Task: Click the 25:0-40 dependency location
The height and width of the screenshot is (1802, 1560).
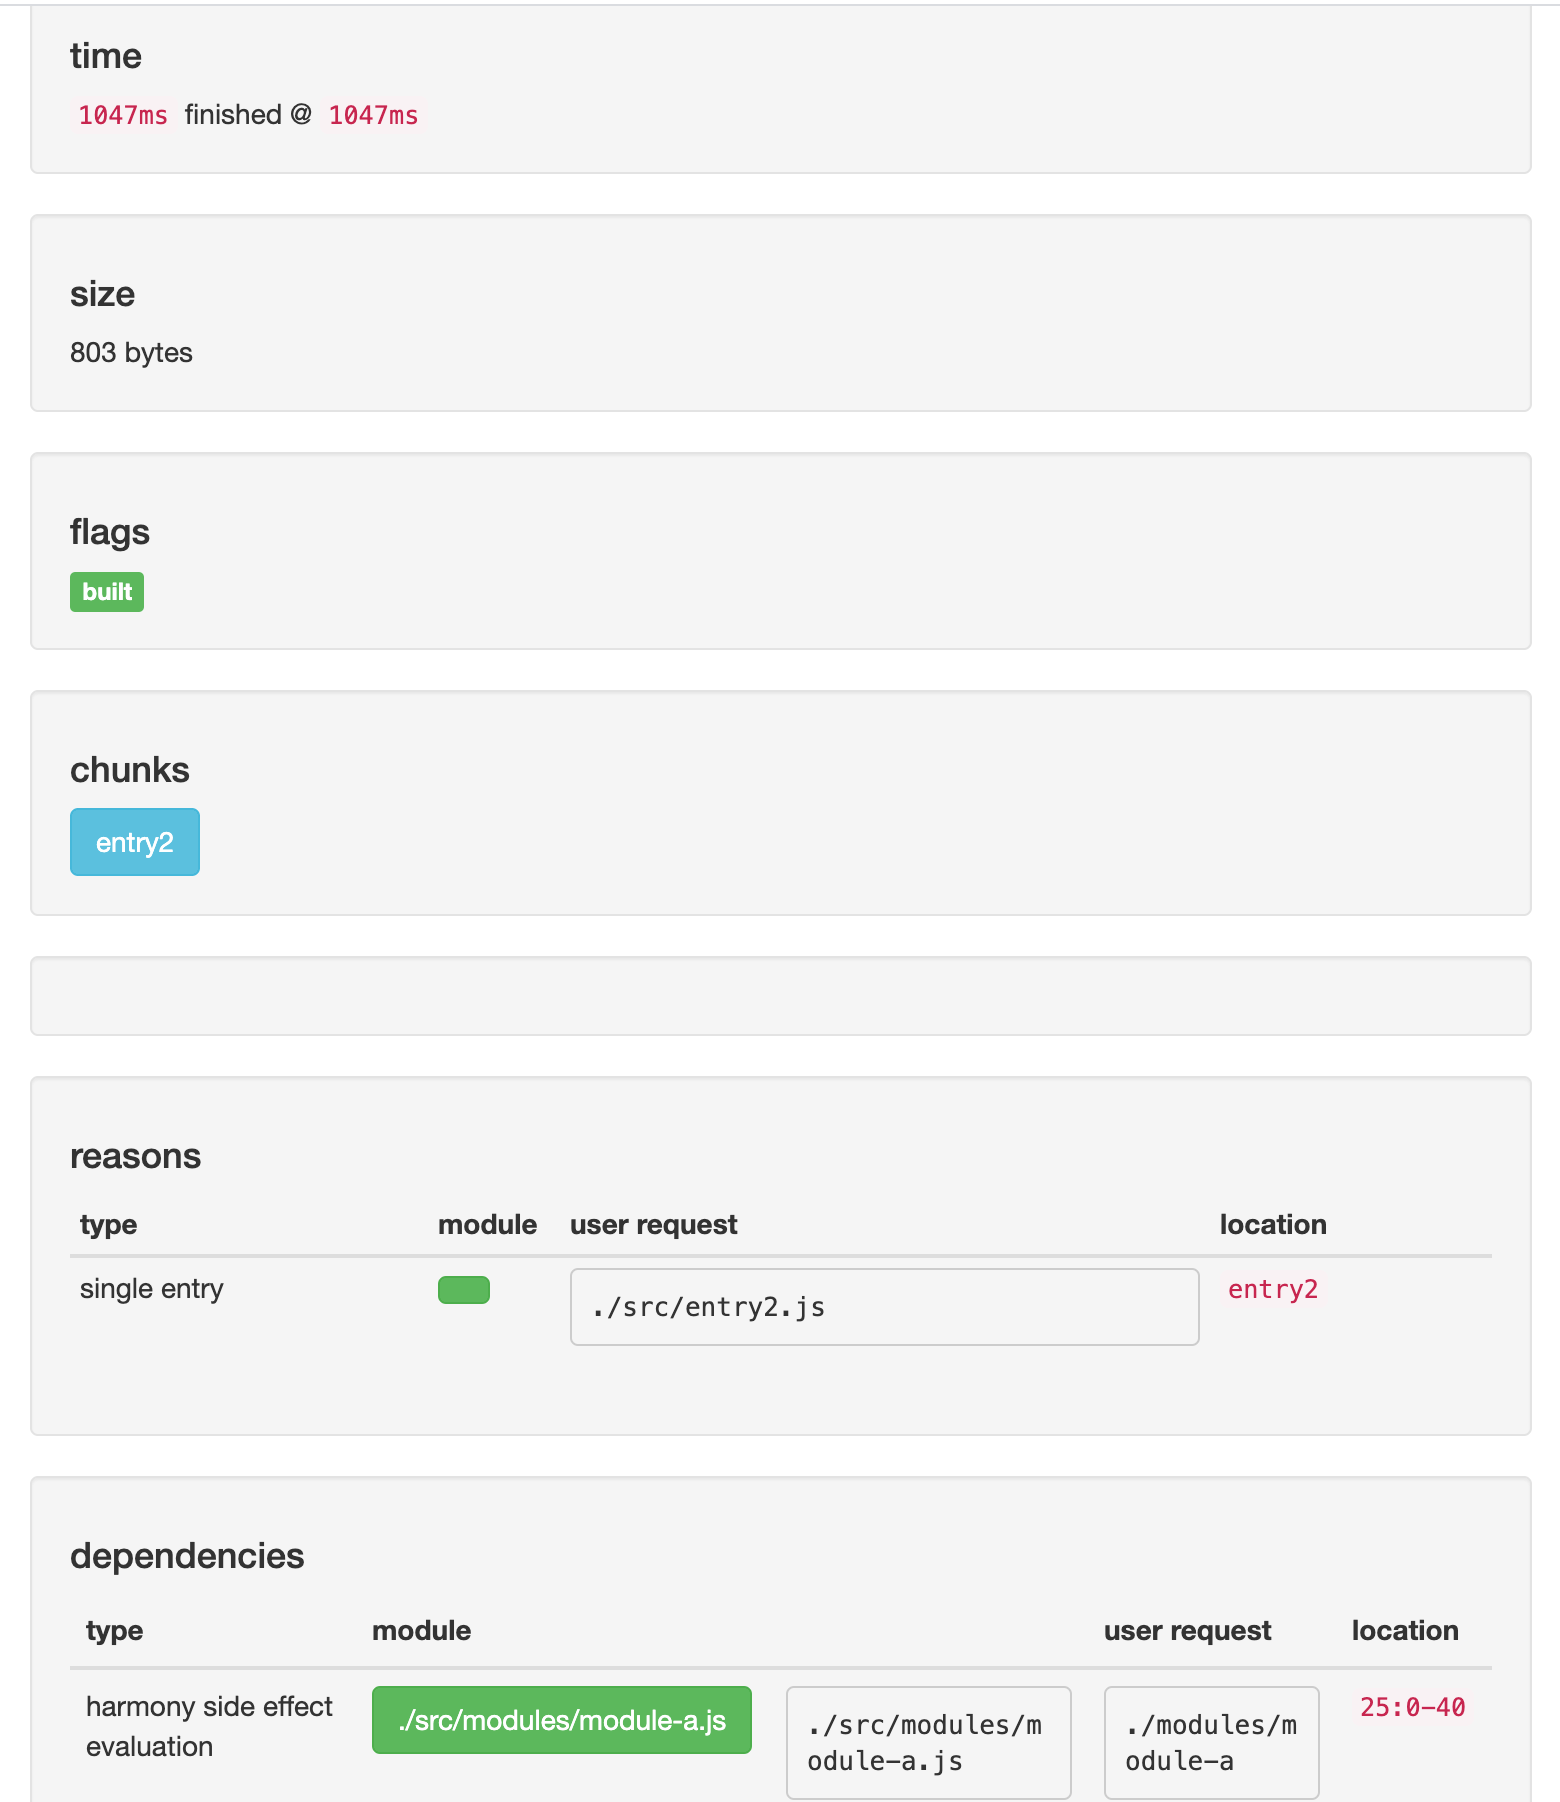Action: click(1412, 1707)
